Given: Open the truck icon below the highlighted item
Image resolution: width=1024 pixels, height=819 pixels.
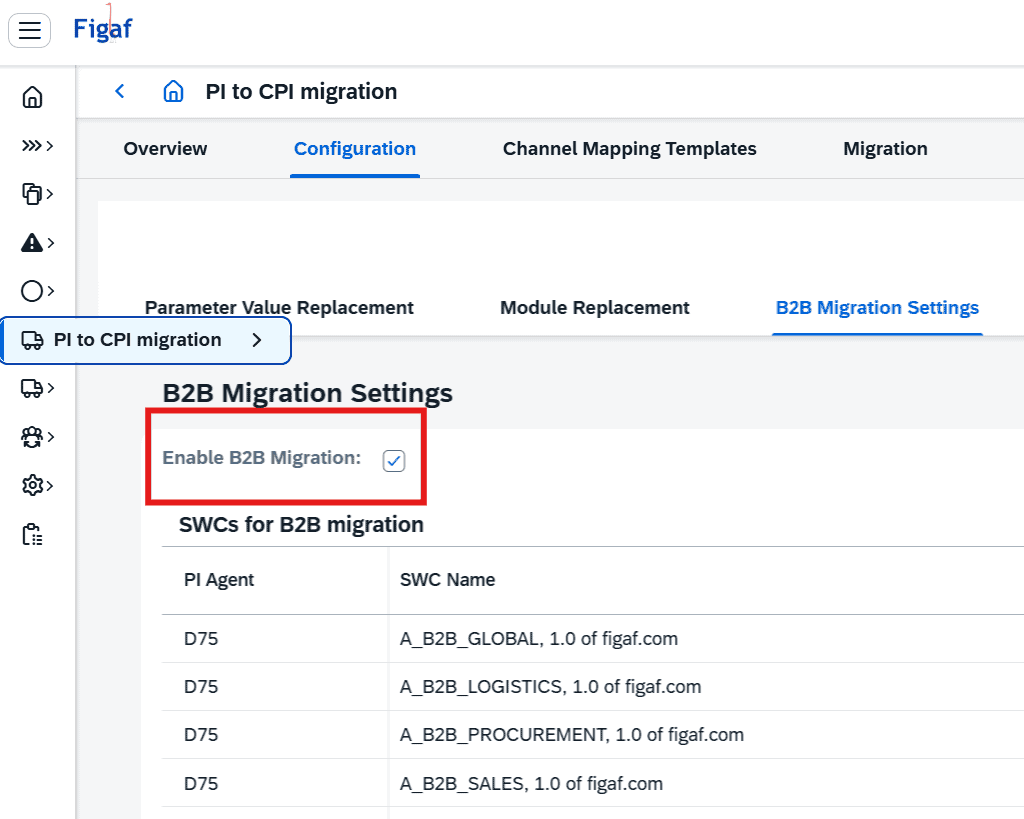Looking at the screenshot, I should (31, 388).
